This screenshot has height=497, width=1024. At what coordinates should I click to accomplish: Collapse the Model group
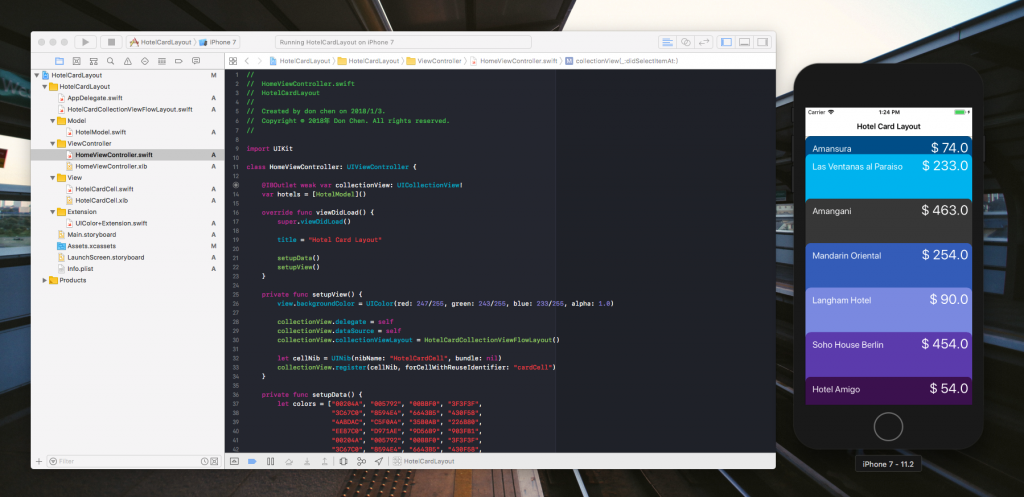tap(53, 121)
